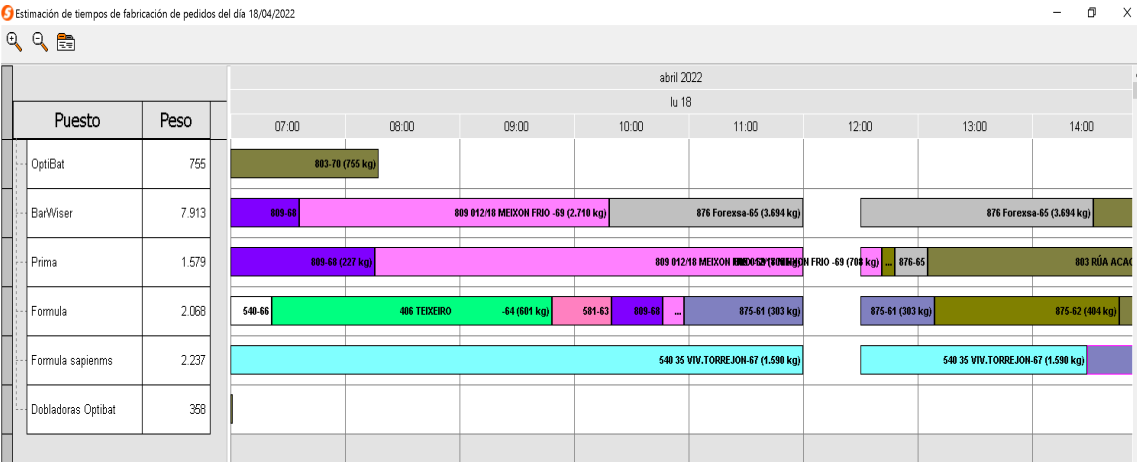Viewport: 1137px width, 464px height.
Task: Click the first gray 876 Forexsa-65 bar
Action: click(706, 213)
